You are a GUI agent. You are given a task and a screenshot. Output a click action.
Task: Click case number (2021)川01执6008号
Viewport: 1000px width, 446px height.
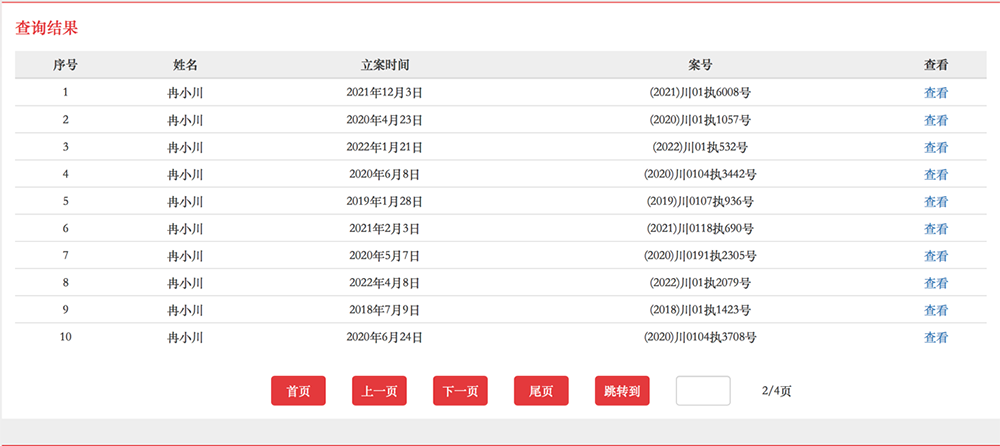(x=700, y=93)
